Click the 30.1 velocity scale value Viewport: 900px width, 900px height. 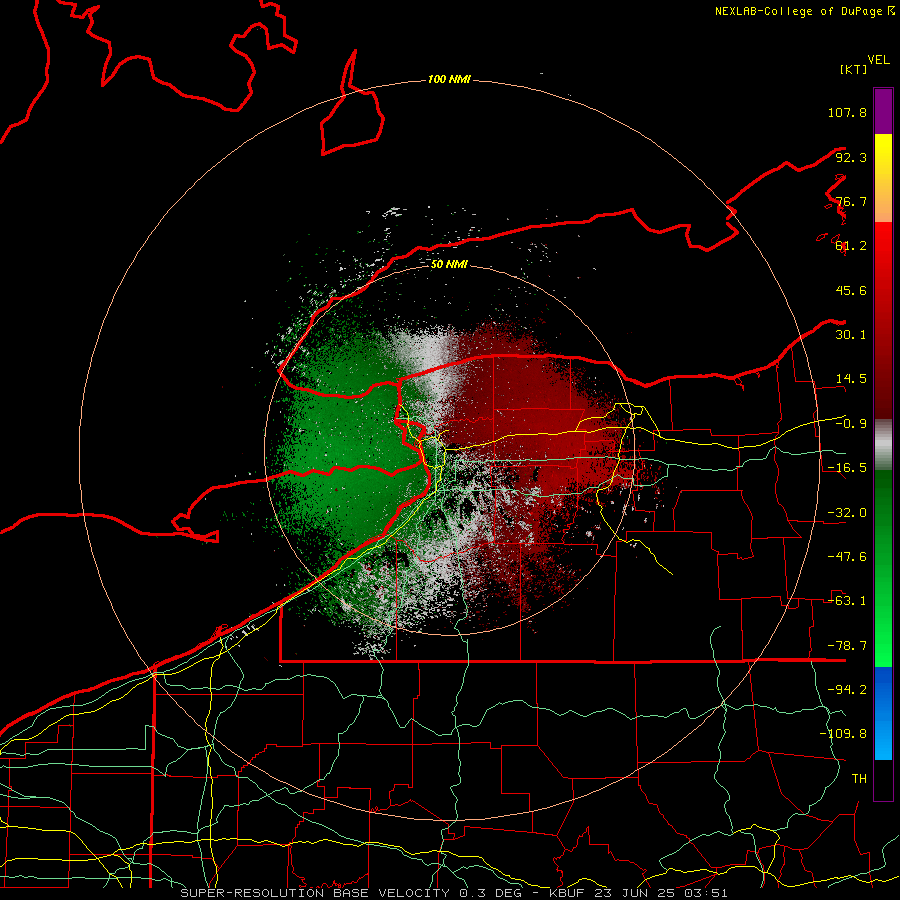tap(851, 335)
